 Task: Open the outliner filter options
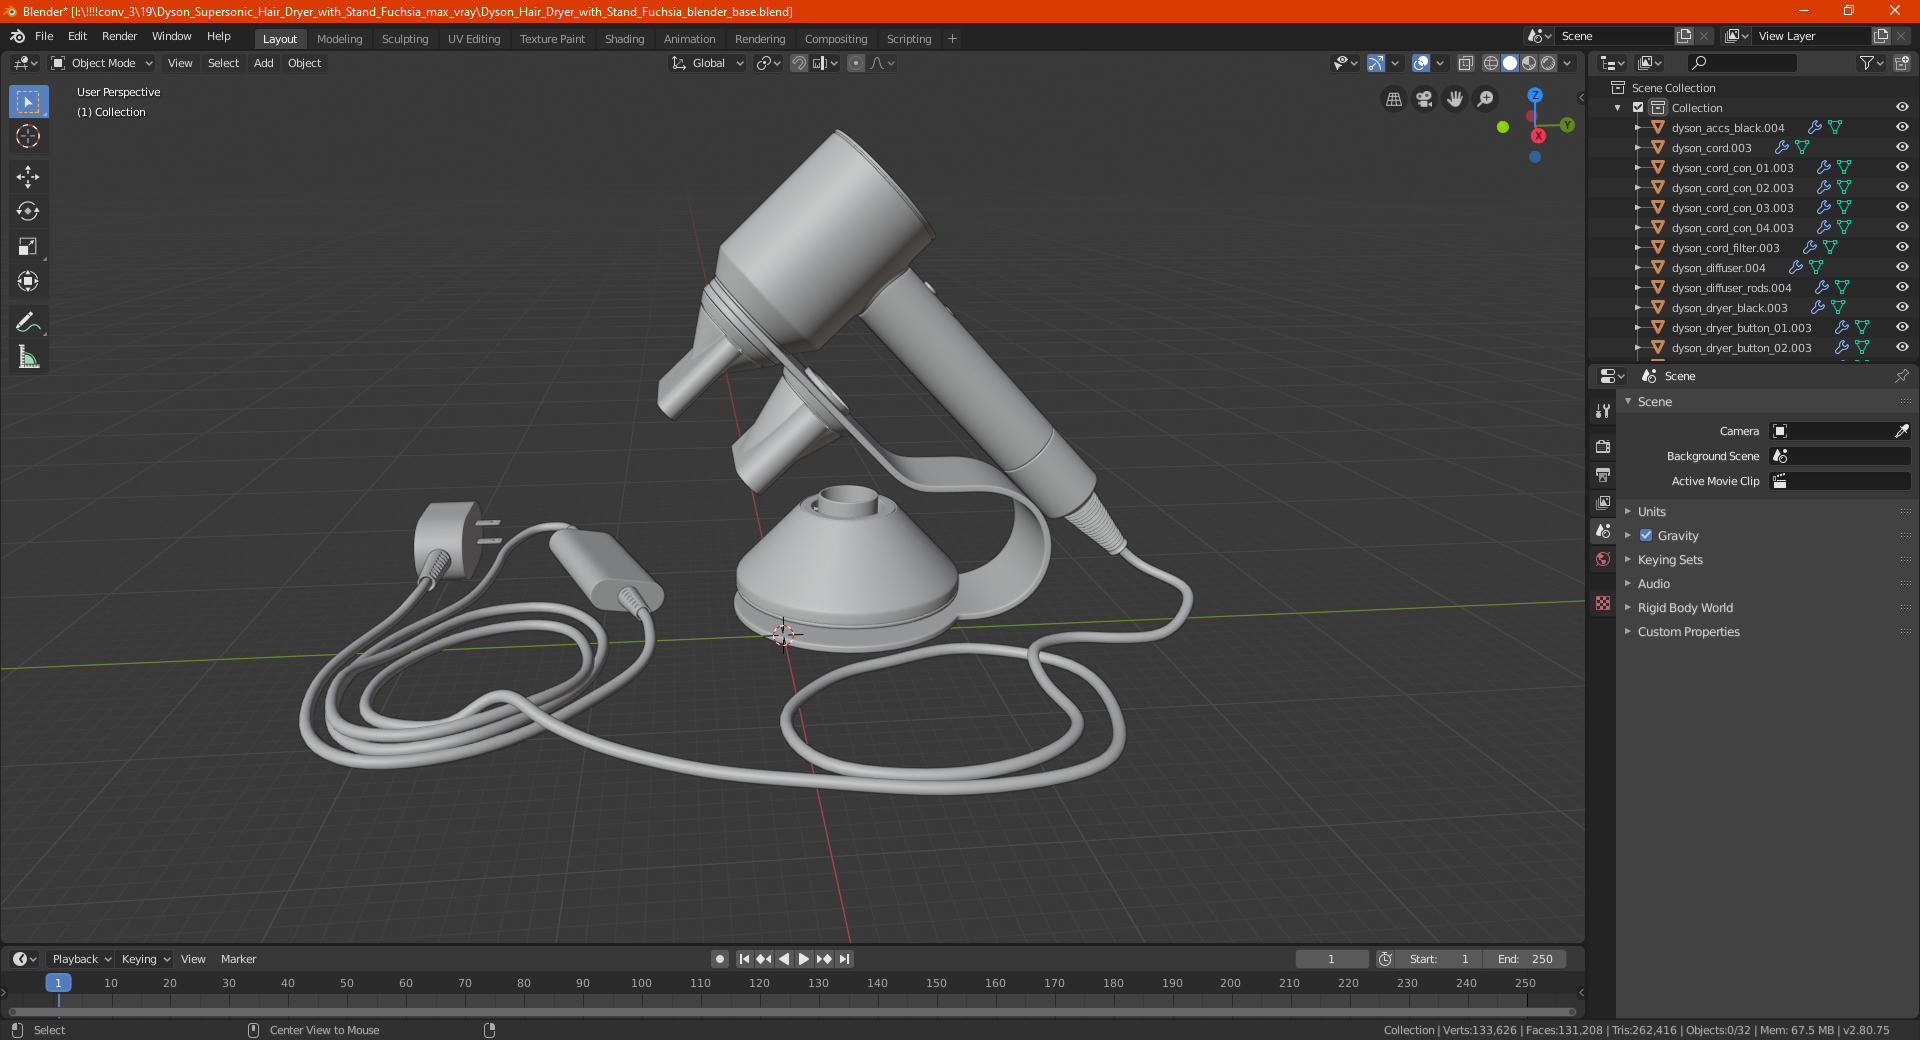click(x=1871, y=63)
